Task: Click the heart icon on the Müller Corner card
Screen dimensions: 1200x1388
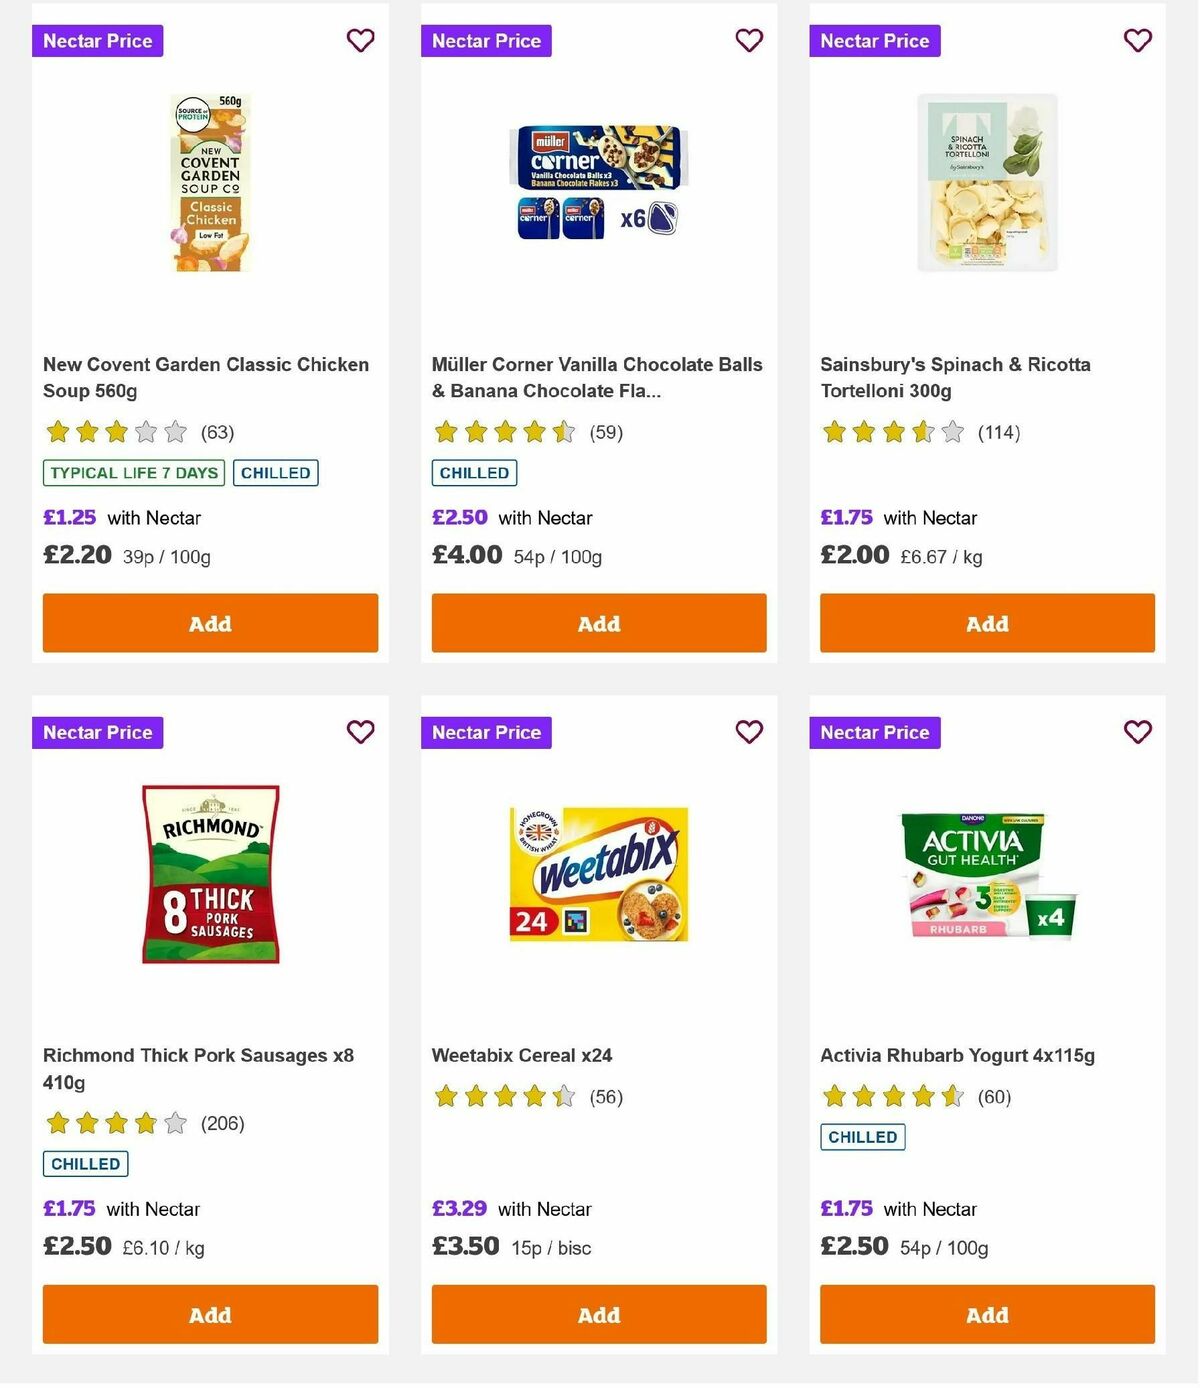Action: tap(749, 41)
